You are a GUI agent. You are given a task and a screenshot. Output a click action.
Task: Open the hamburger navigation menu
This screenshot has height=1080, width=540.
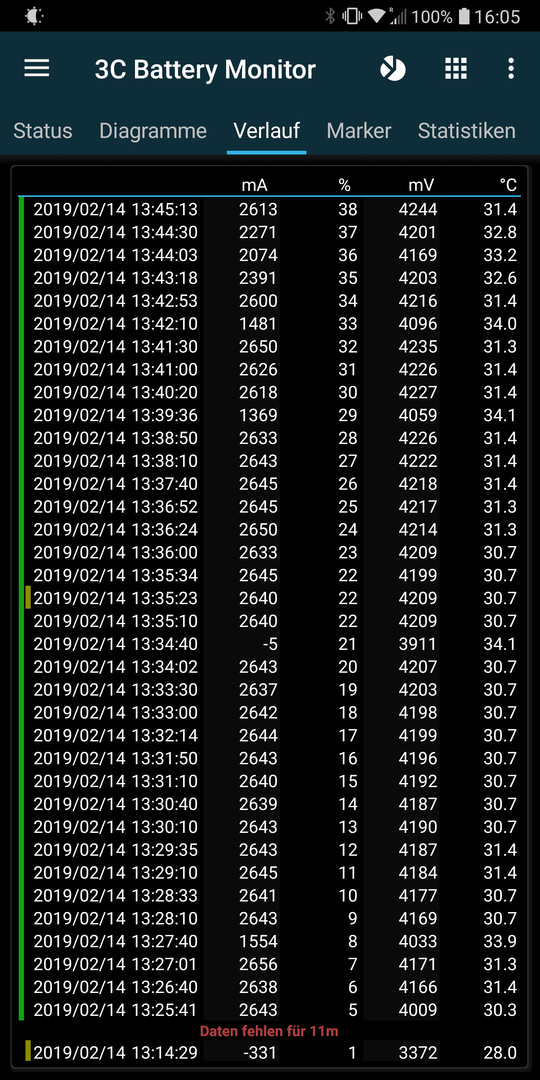[37, 68]
